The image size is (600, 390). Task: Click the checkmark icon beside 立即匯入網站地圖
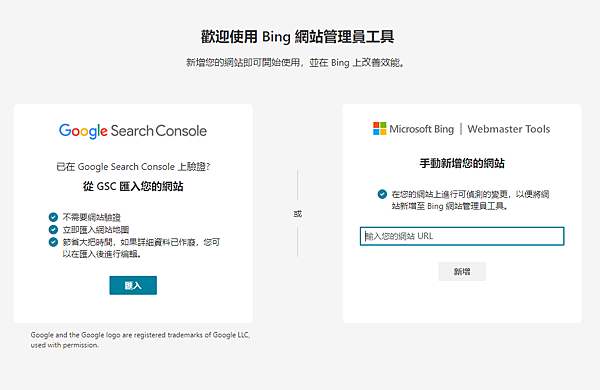53,230
